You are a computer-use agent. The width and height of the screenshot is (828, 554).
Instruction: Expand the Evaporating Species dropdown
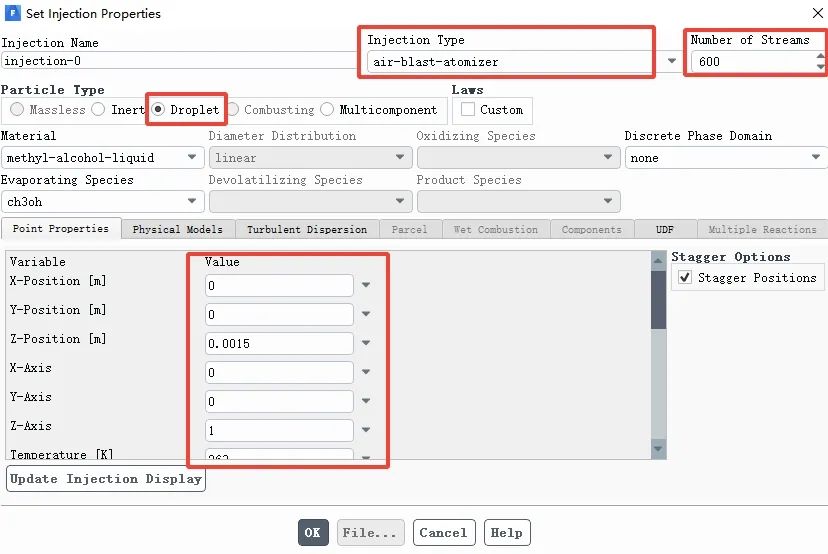[192, 202]
